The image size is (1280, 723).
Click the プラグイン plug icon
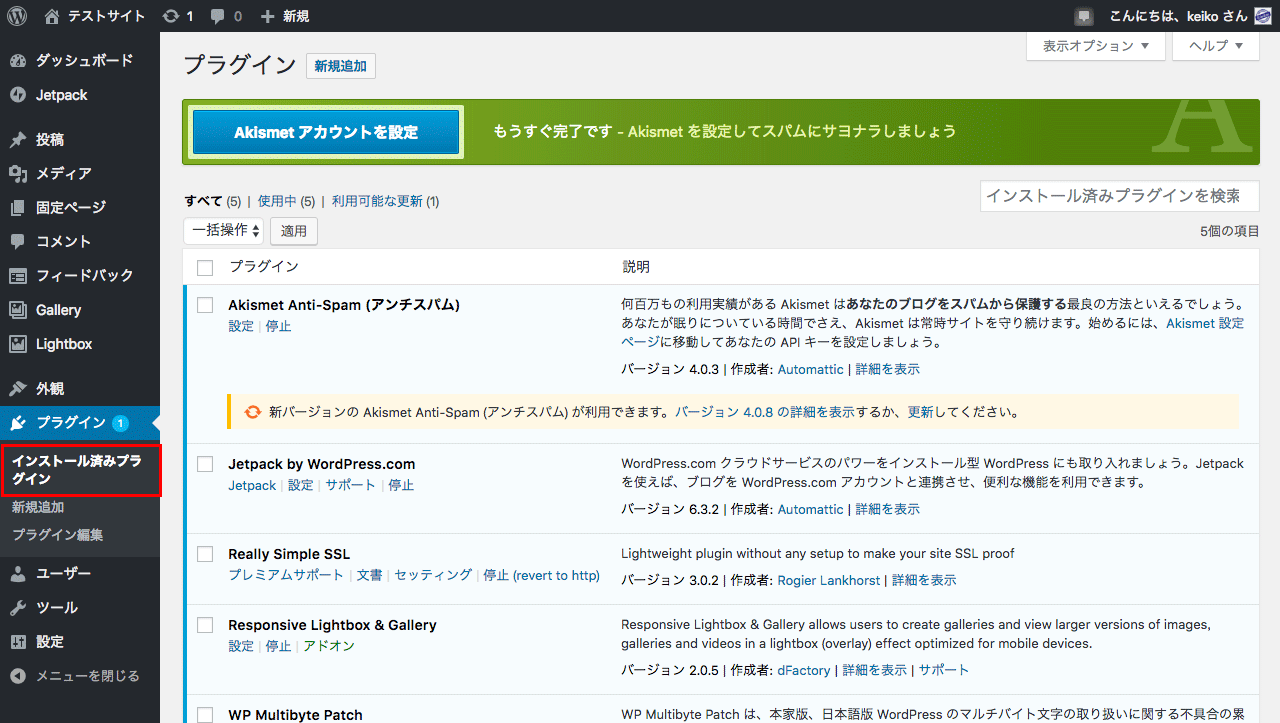click(18, 423)
